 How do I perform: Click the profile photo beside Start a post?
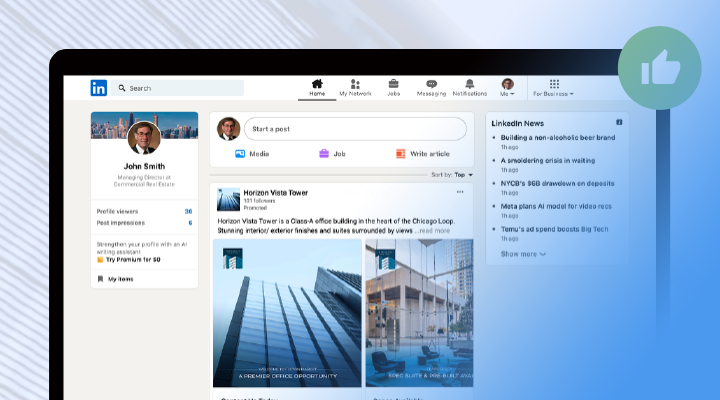pos(228,129)
